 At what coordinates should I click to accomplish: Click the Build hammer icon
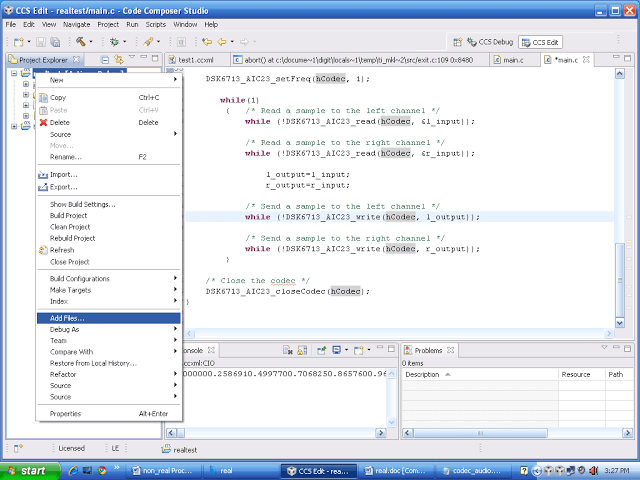click(x=81, y=41)
